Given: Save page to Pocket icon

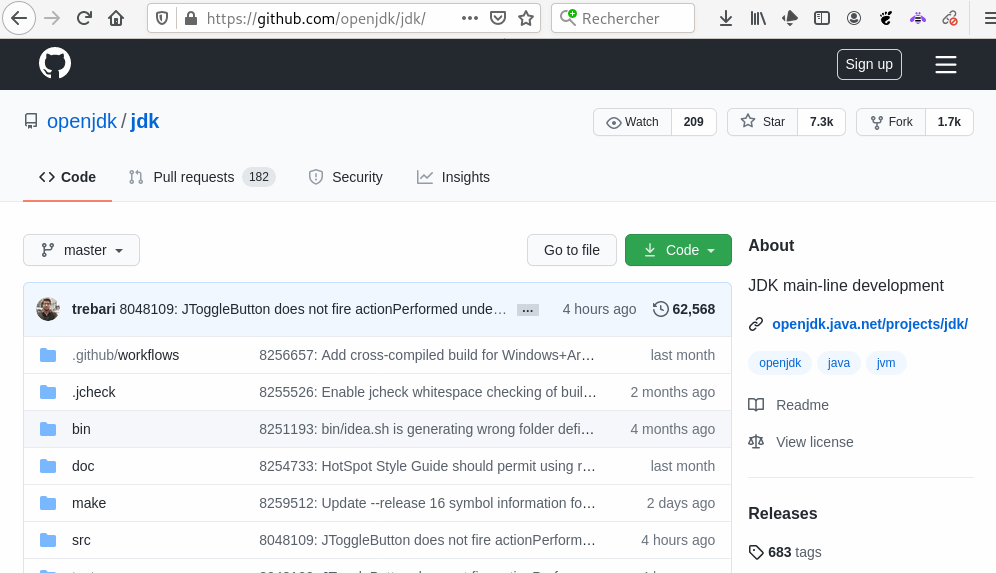Looking at the screenshot, I should [498, 18].
